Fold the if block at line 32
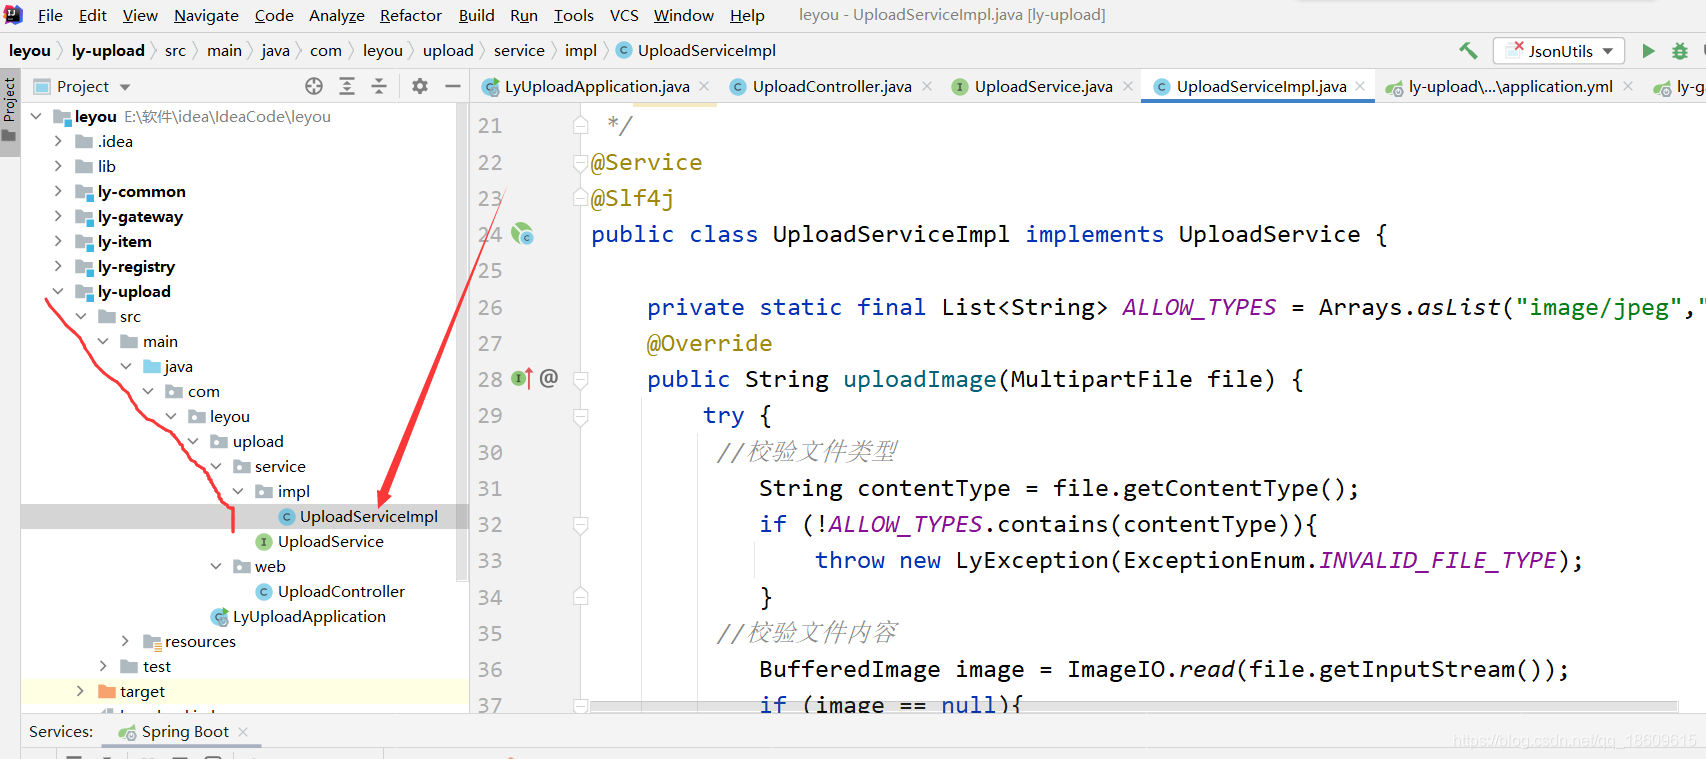This screenshot has width=1706, height=759. pos(580,524)
